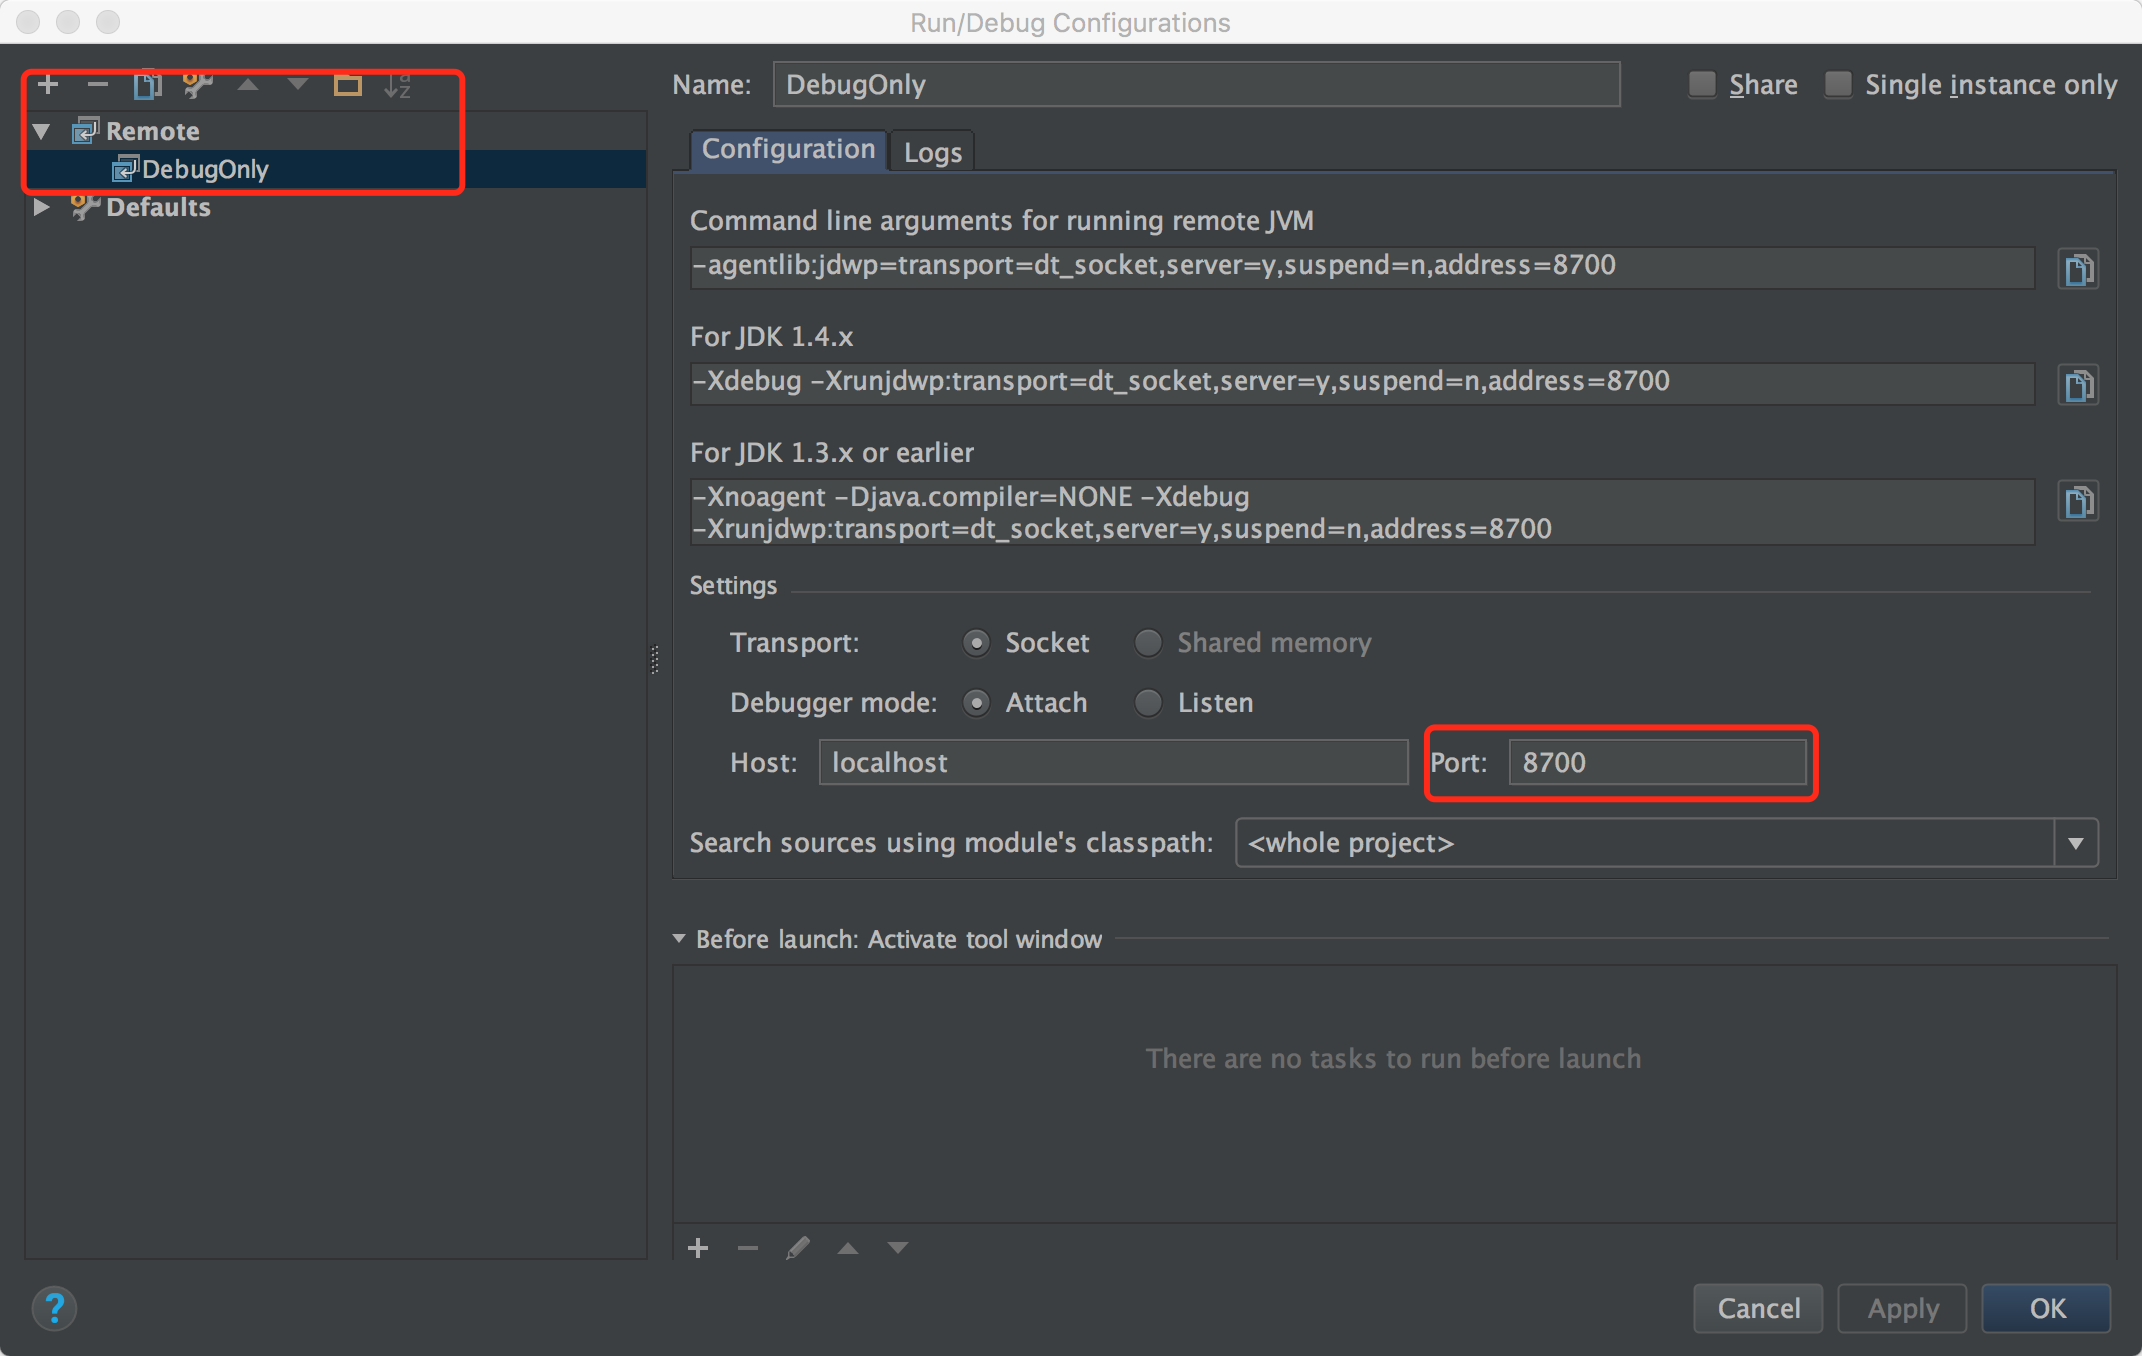
Task: Click the sort configurations alphabetically icon
Action: [x=397, y=85]
